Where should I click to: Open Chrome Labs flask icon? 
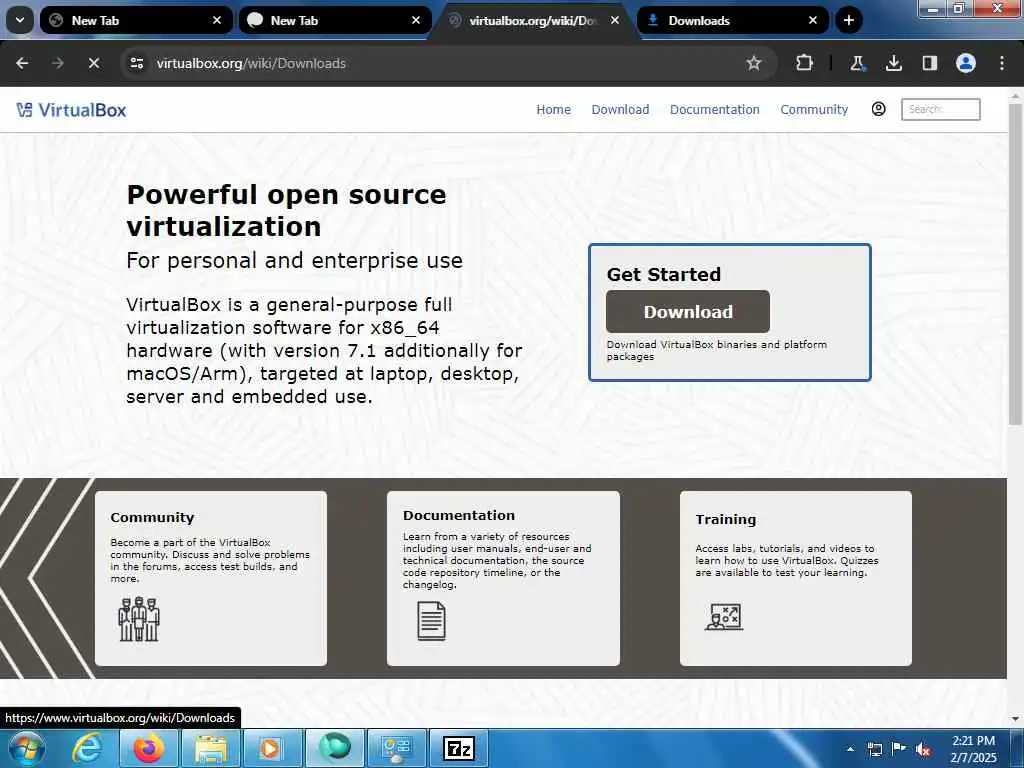point(857,63)
